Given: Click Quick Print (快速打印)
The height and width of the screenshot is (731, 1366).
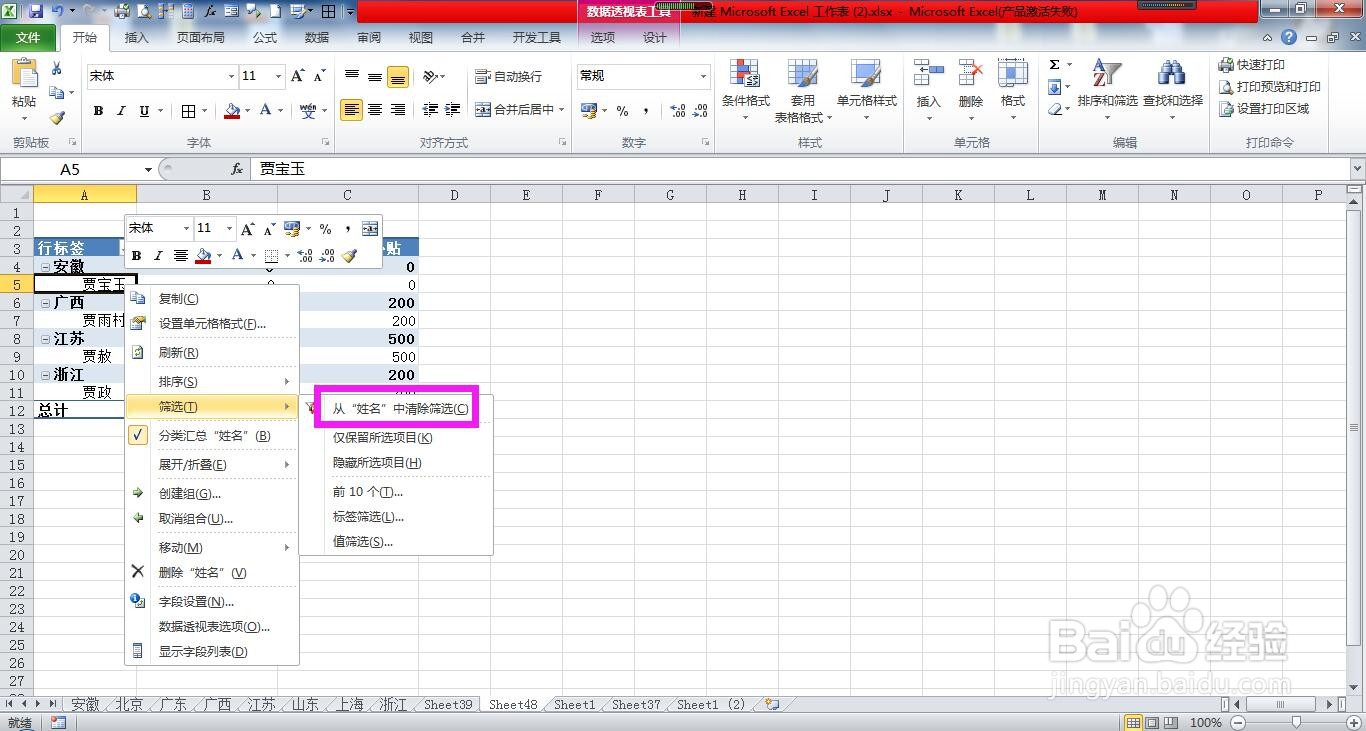Looking at the screenshot, I should pos(1251,65).
